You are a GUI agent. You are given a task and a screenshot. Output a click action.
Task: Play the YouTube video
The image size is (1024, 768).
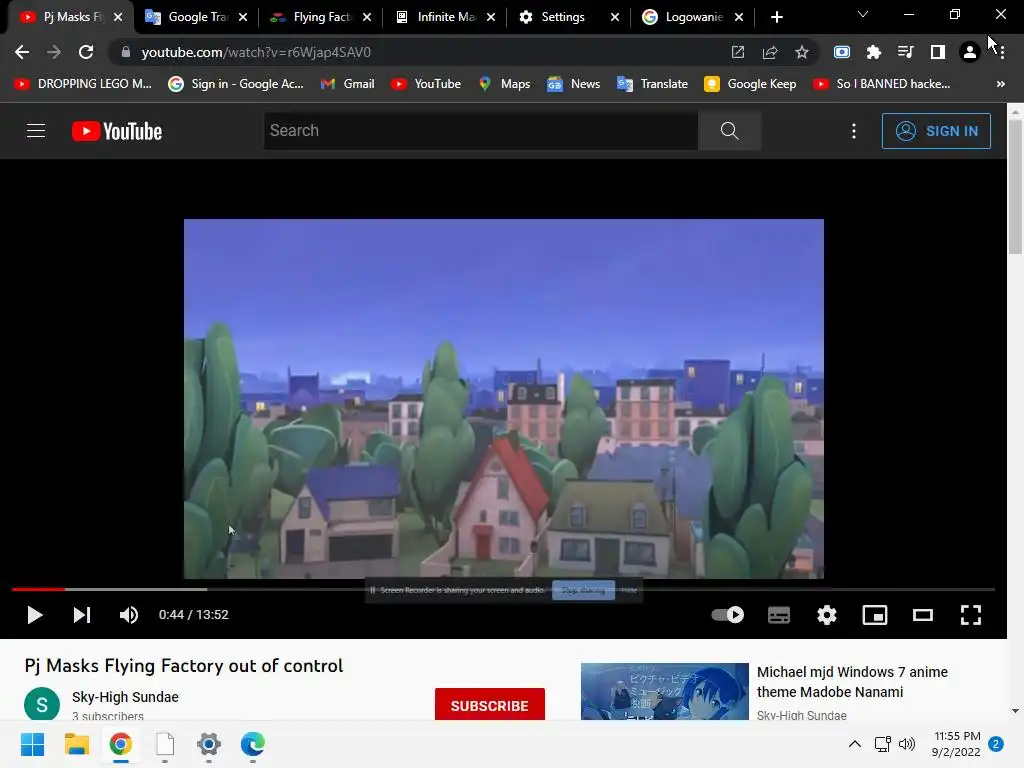click(x=35, y=615)
